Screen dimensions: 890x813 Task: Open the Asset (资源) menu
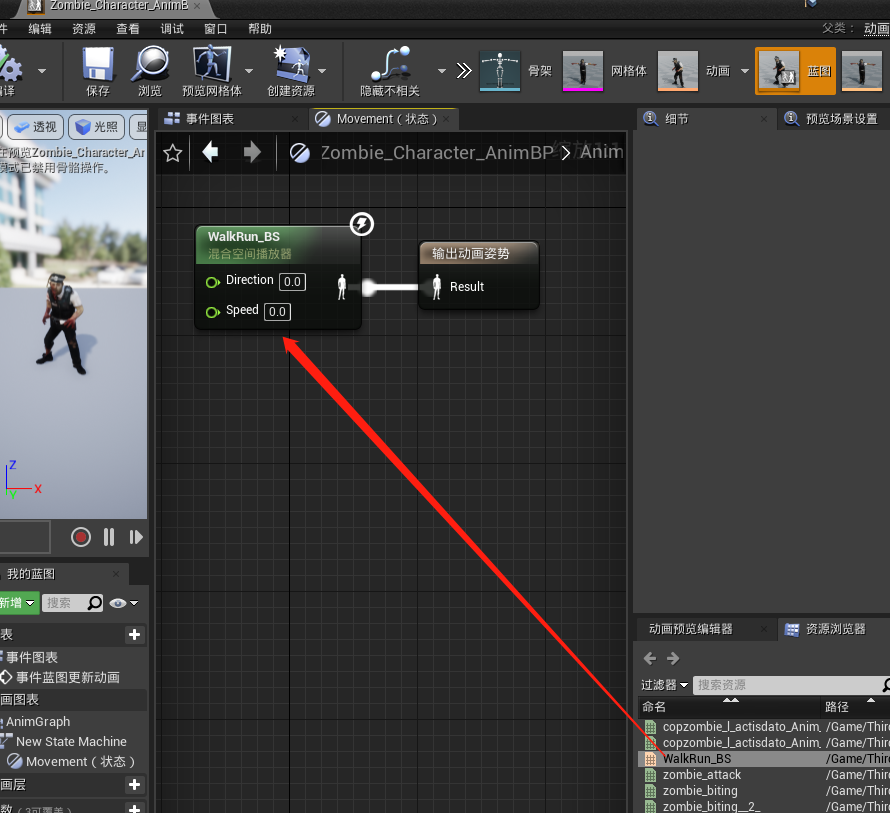84,29
